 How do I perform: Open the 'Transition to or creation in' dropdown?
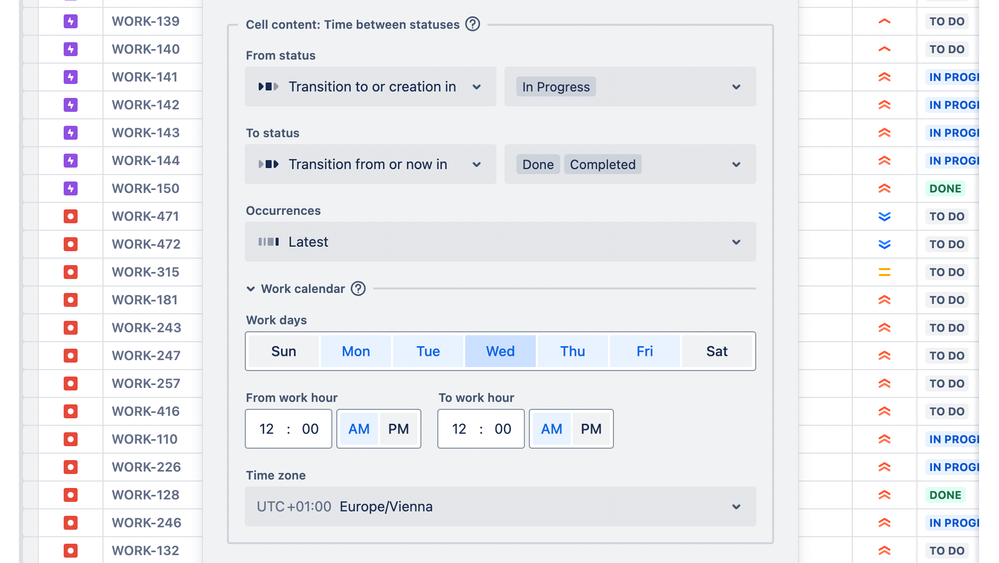[370, 87]
